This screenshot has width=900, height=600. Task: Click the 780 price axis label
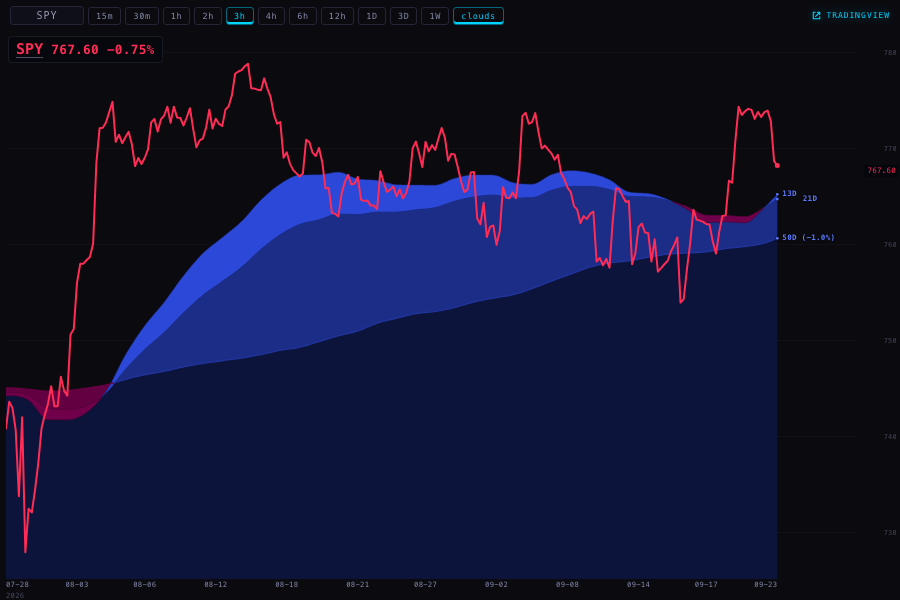pyautogui.click(x=890, y=53)
